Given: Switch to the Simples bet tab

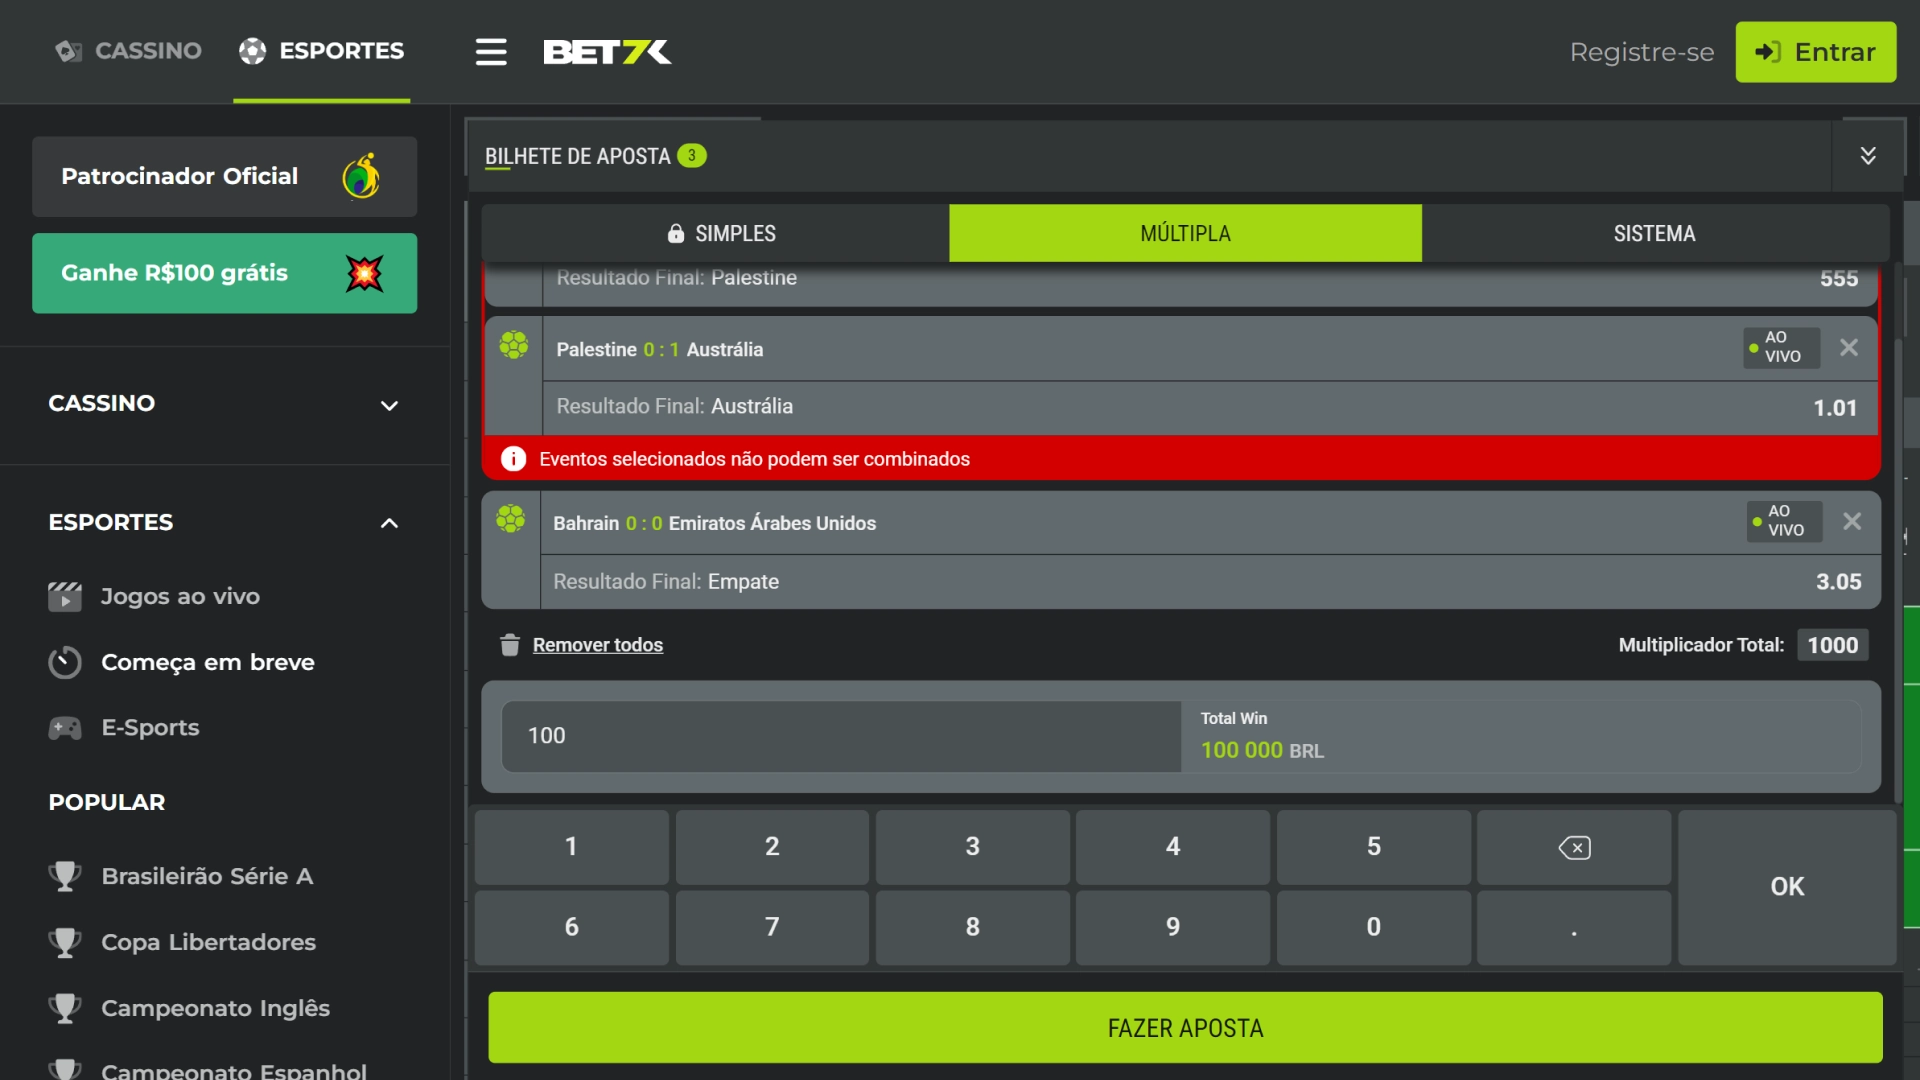Looking at the screenshot, I should (x=715, y=233).
